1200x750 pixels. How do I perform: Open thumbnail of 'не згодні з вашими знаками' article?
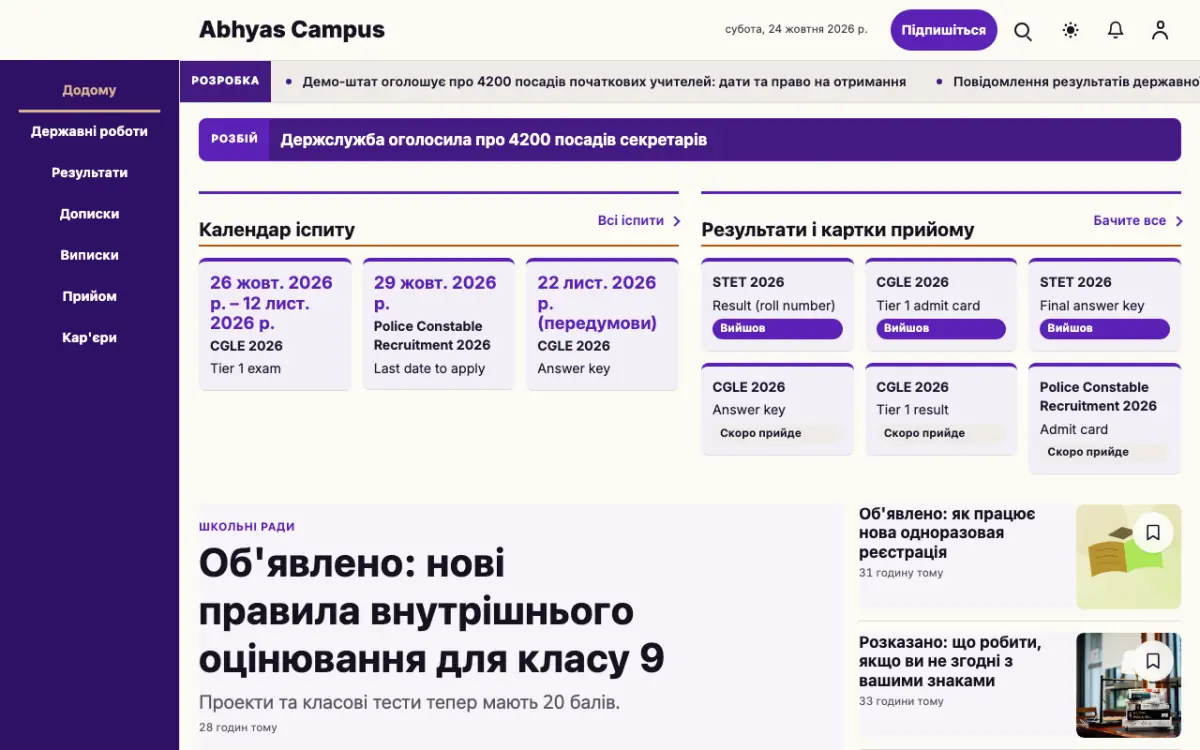(1128, 685)
